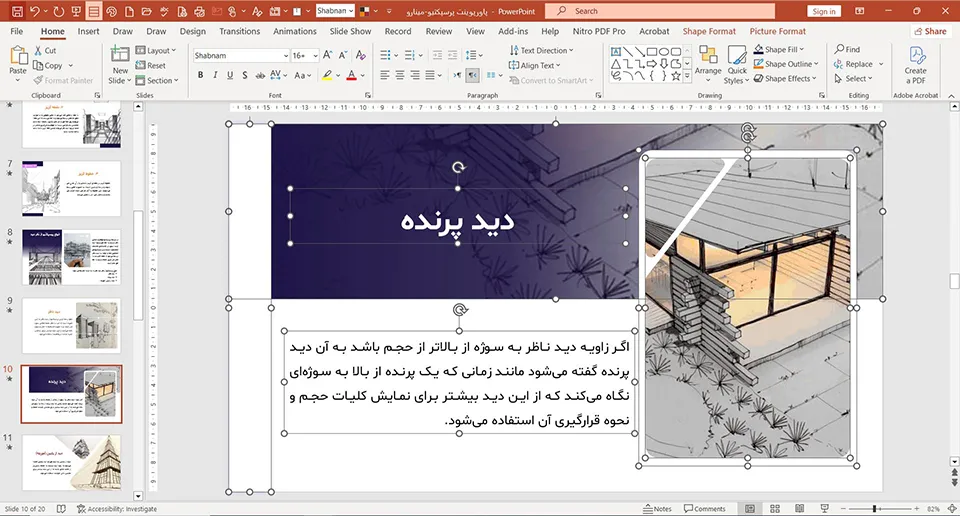Switch to Reading View in status bar
Image resolution: width=960 pixels, height=516 pixels.
[800, 509]
